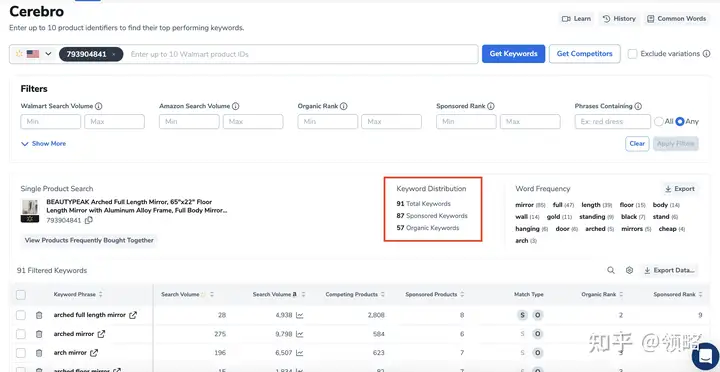Delete the 'arched full length mirror' keyword
Image resolution: width=720 pixels, height=372 pixels.
click(39, 315)
